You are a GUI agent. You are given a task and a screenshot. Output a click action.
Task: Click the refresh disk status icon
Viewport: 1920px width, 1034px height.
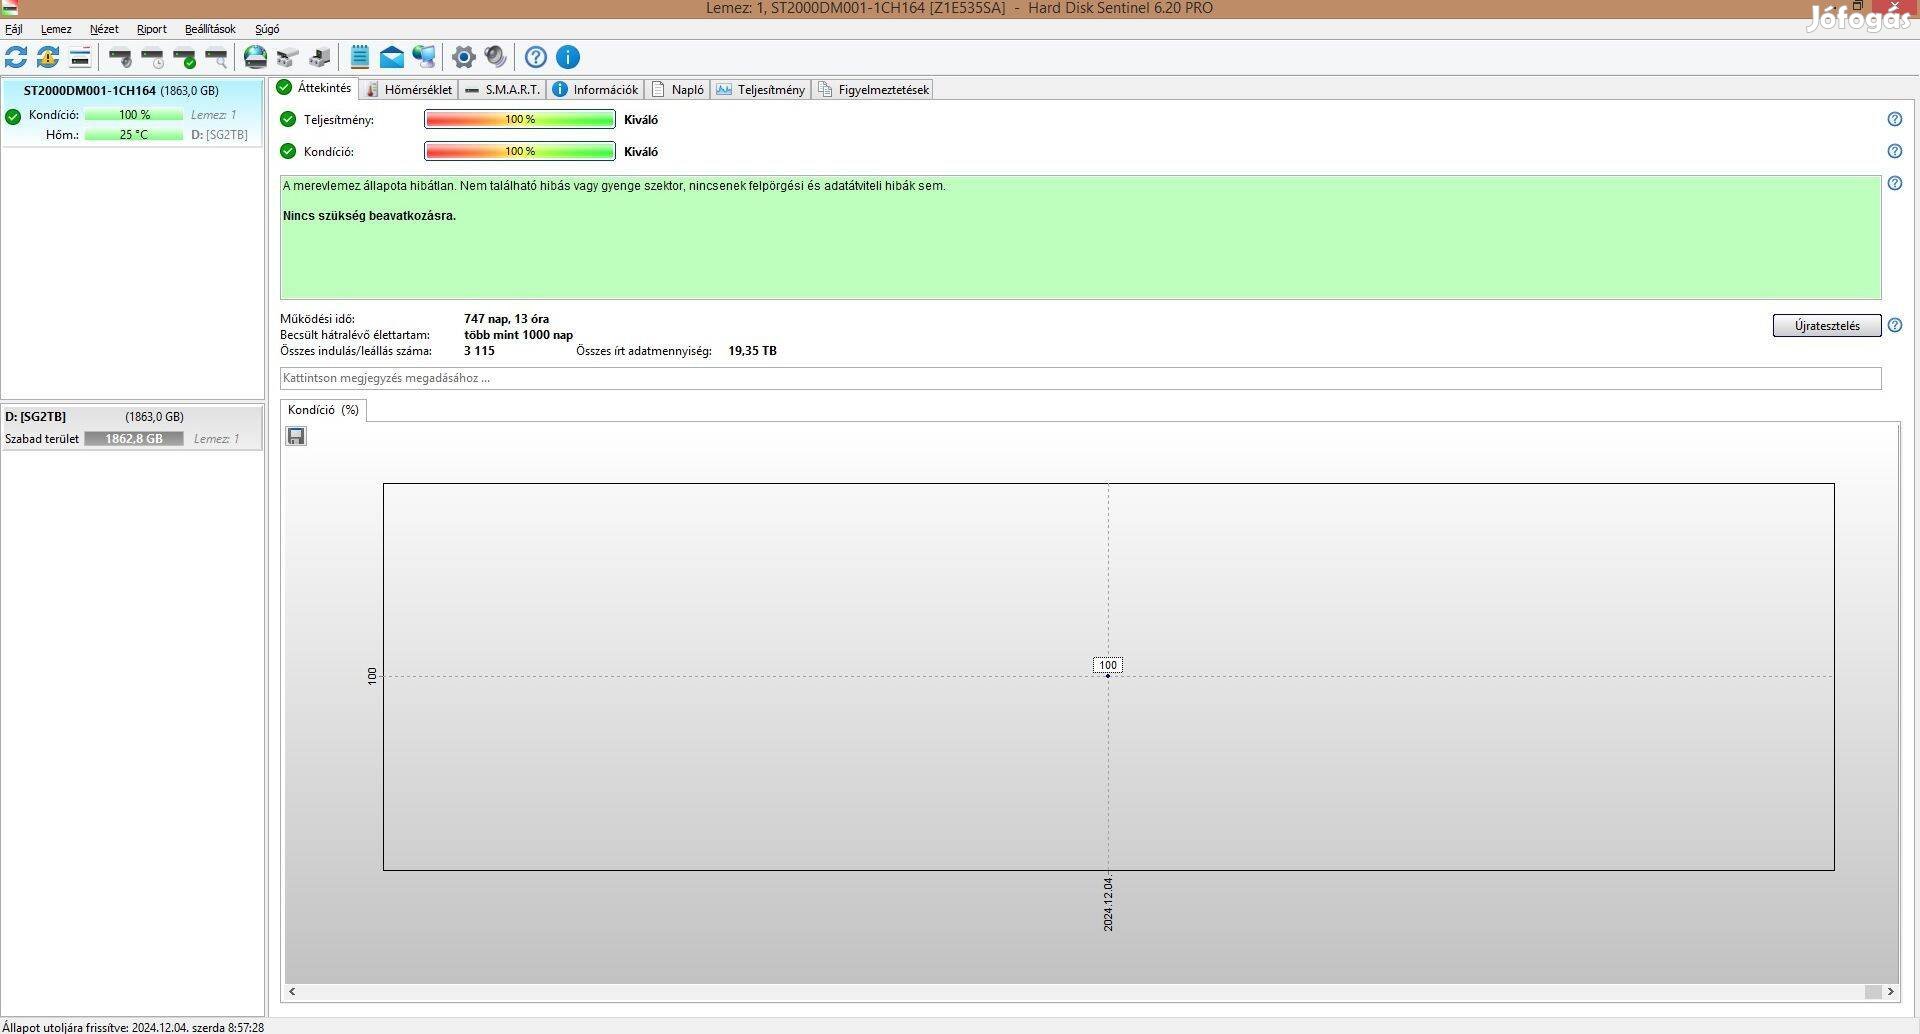click(16, 57)
